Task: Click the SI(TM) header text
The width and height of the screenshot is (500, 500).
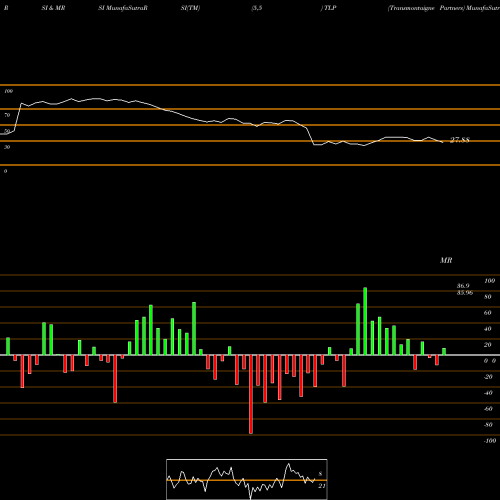Action: (190, 8)
